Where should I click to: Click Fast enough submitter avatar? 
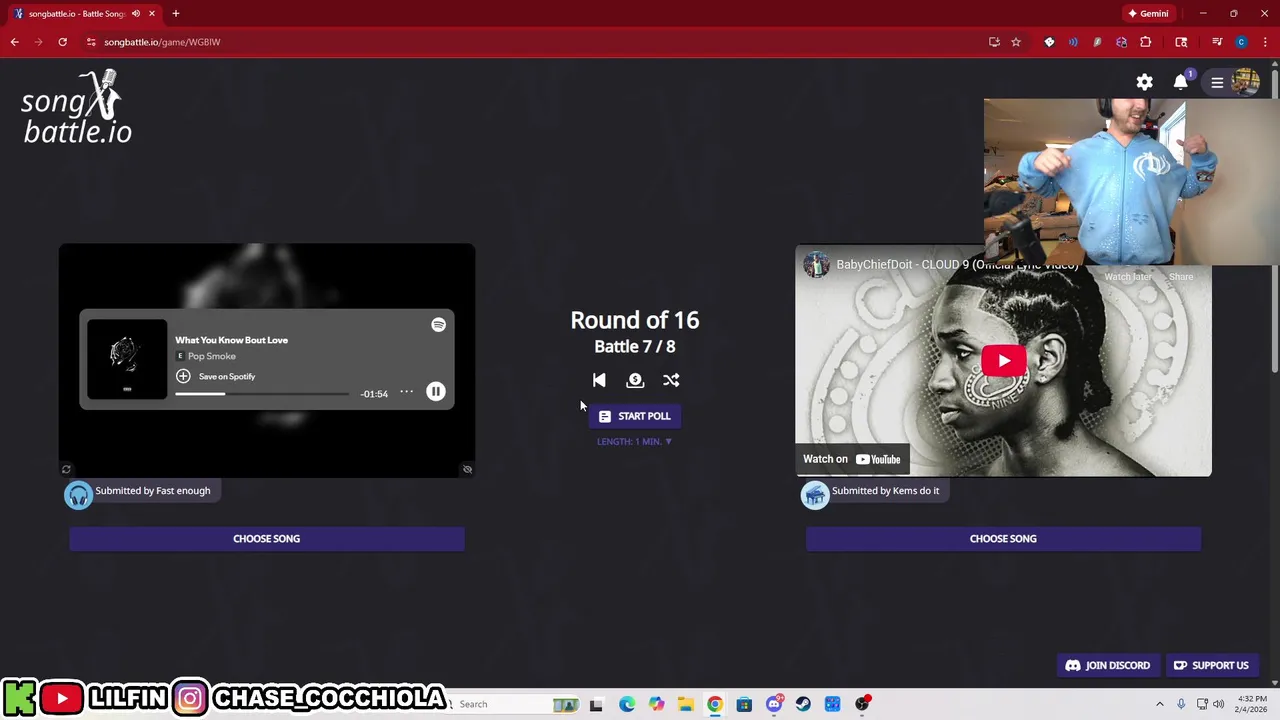[x=79, y=495]
